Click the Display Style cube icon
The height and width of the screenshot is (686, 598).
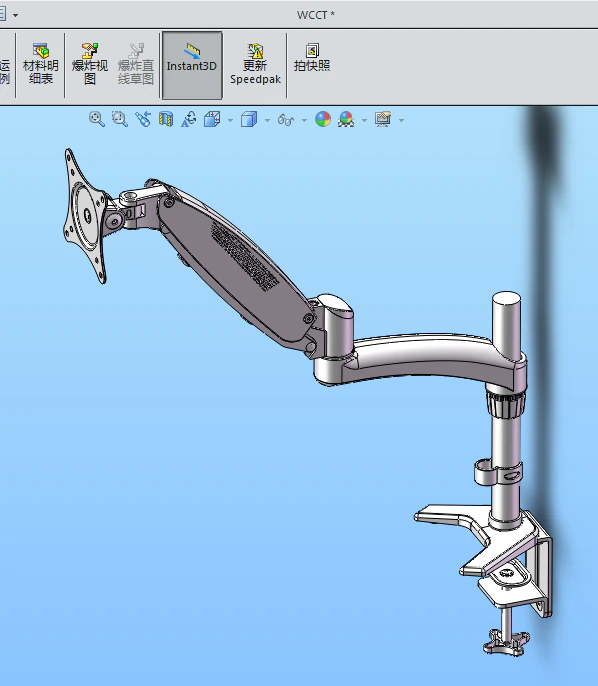point(249,119)
